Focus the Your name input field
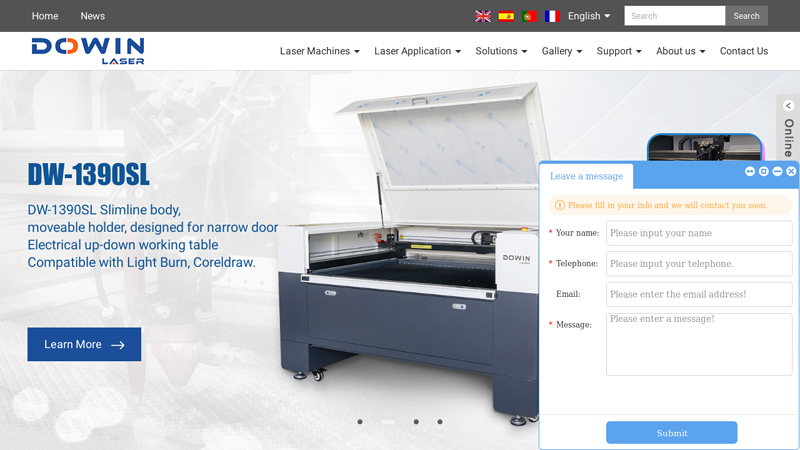800x450 pixels. click(699, 233)
